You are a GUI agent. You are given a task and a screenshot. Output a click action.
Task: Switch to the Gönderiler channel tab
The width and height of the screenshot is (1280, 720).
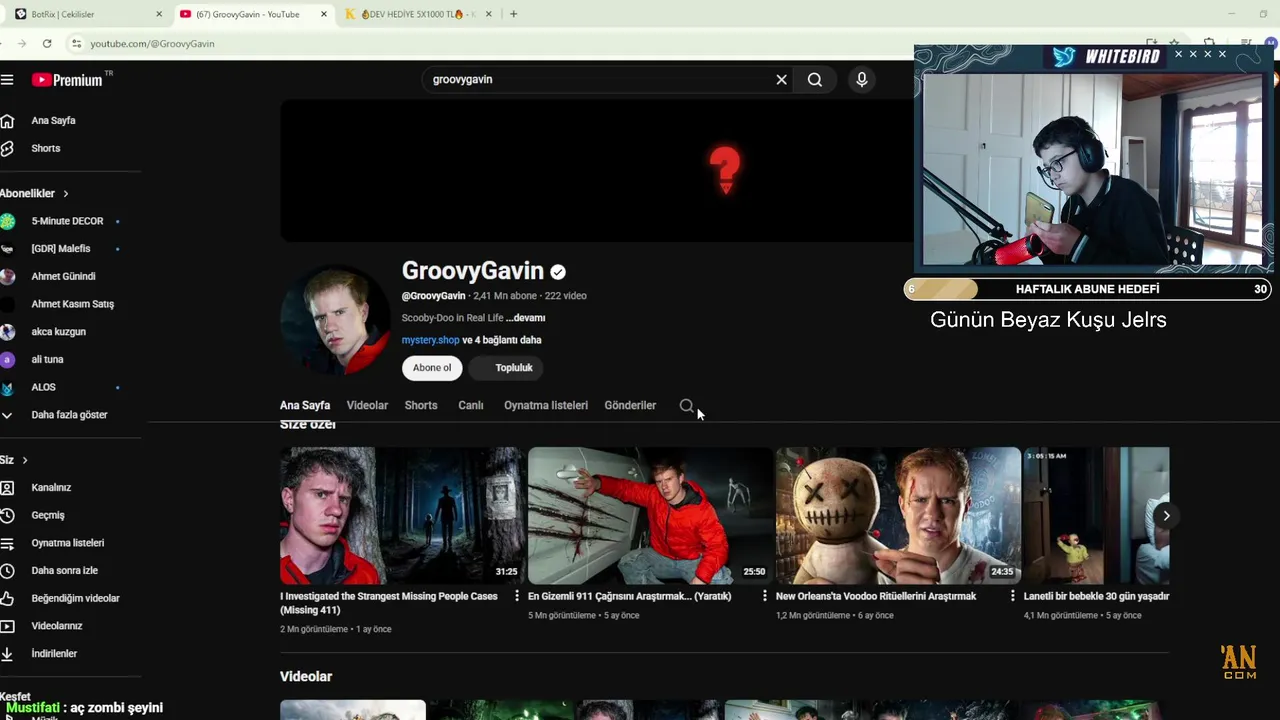630,406
